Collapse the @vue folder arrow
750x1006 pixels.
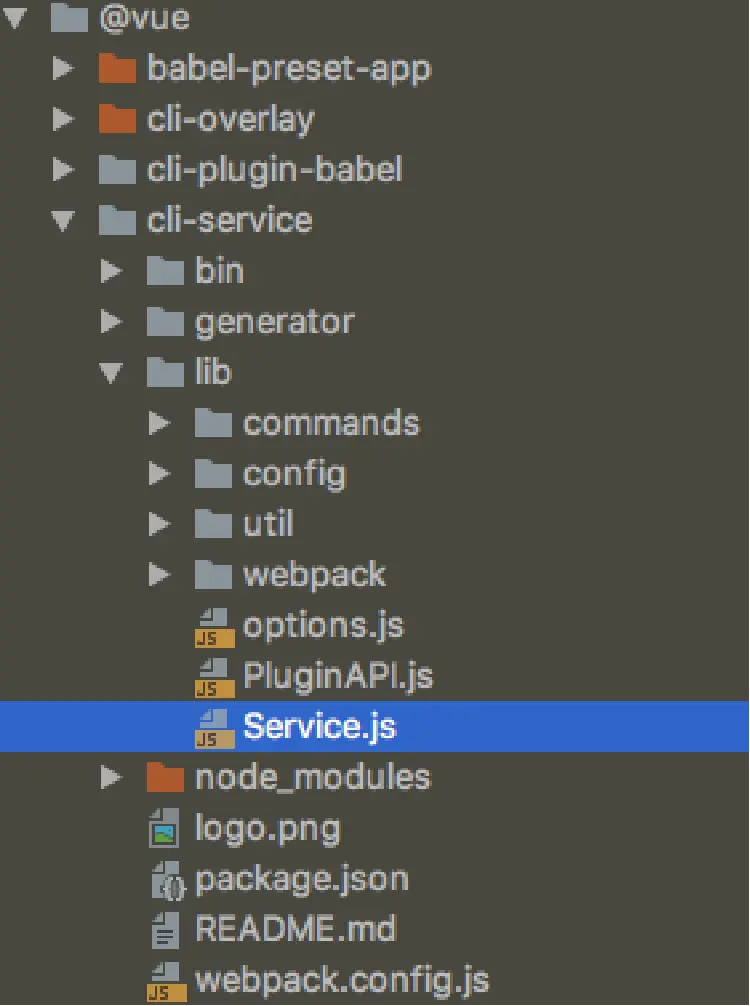click(x=15, y=18)
